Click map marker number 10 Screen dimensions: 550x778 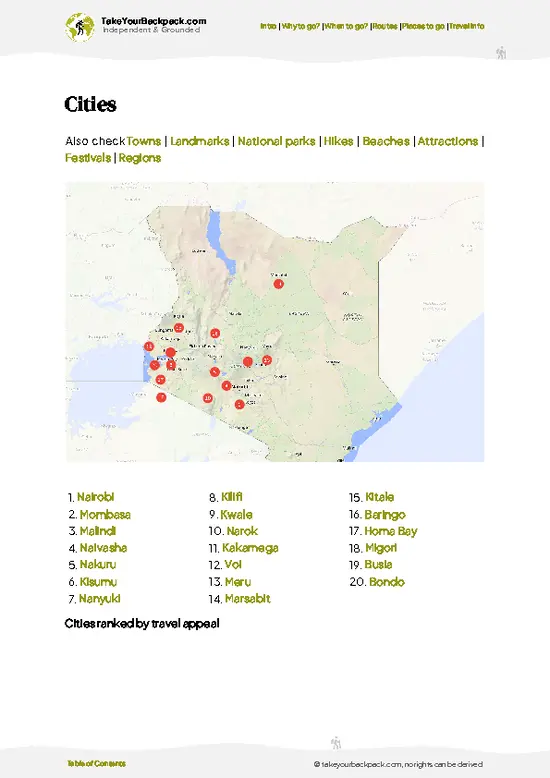(x=207, y=398)
